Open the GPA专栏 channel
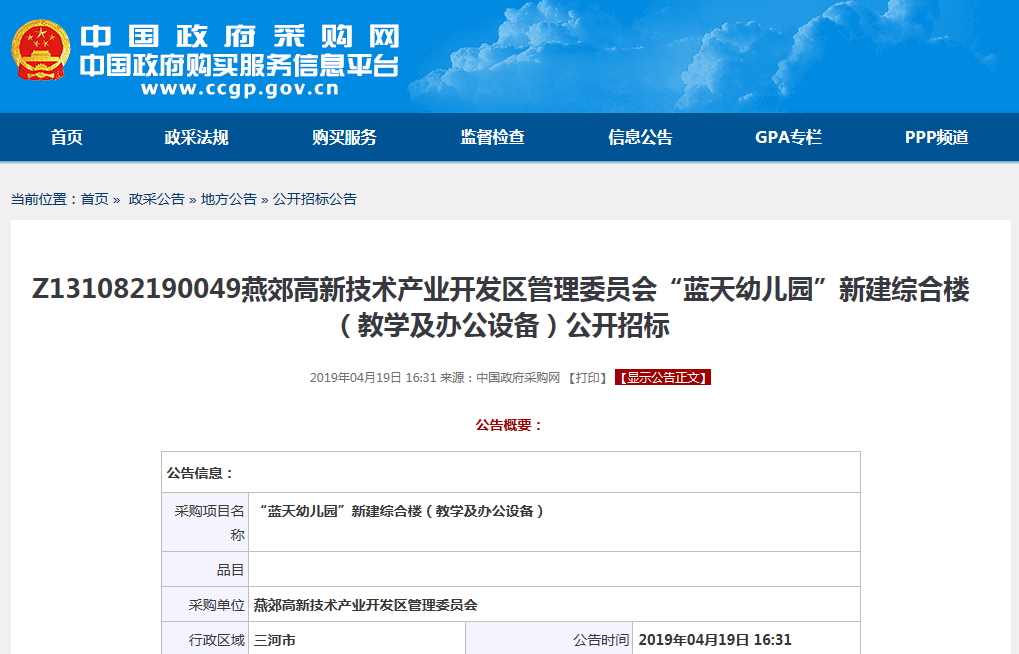1019x654 pixels. pyautogui.click(x=788, y=138)
